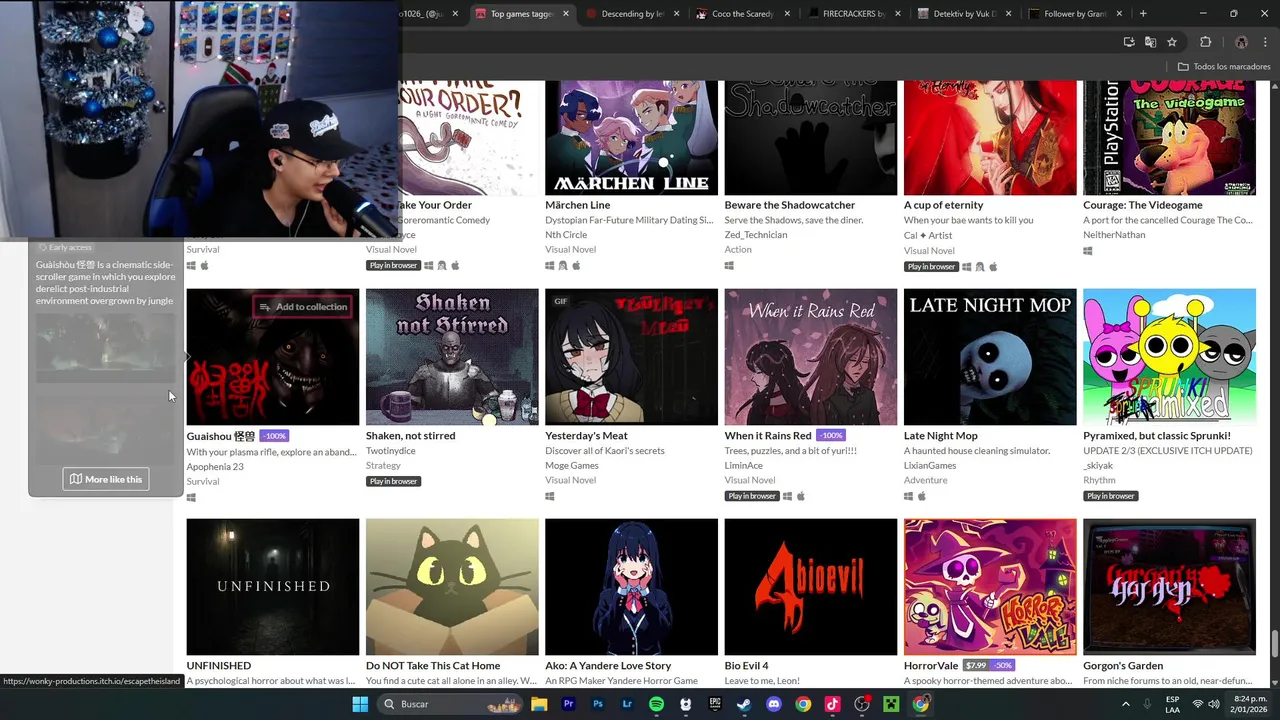Open the UNFINISHED game thumbnail
This screenshot has height=720, width=1280.
point(273,587)
